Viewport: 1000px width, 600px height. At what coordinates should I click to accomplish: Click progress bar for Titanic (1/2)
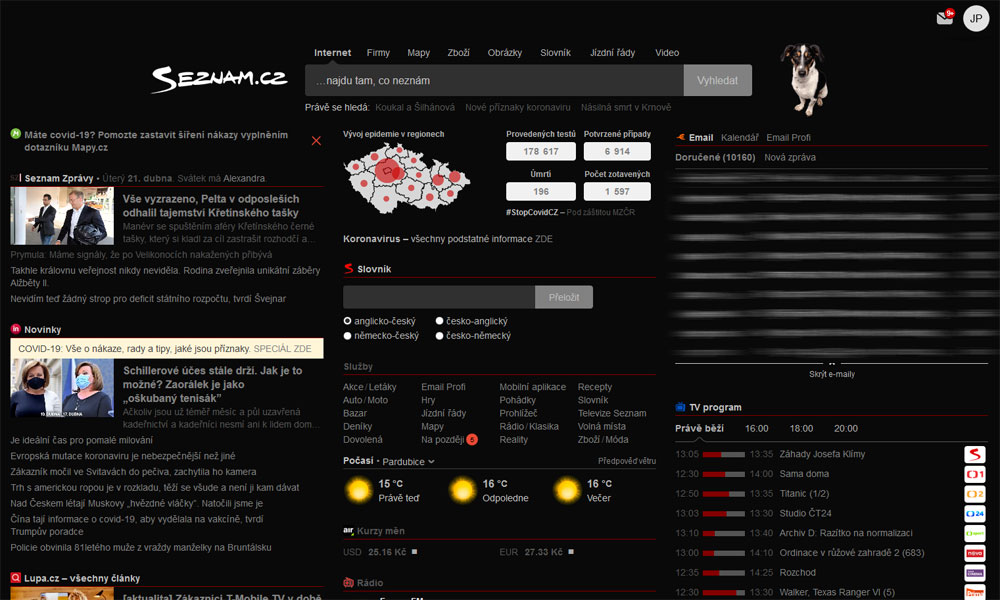(x=723, y=494)
